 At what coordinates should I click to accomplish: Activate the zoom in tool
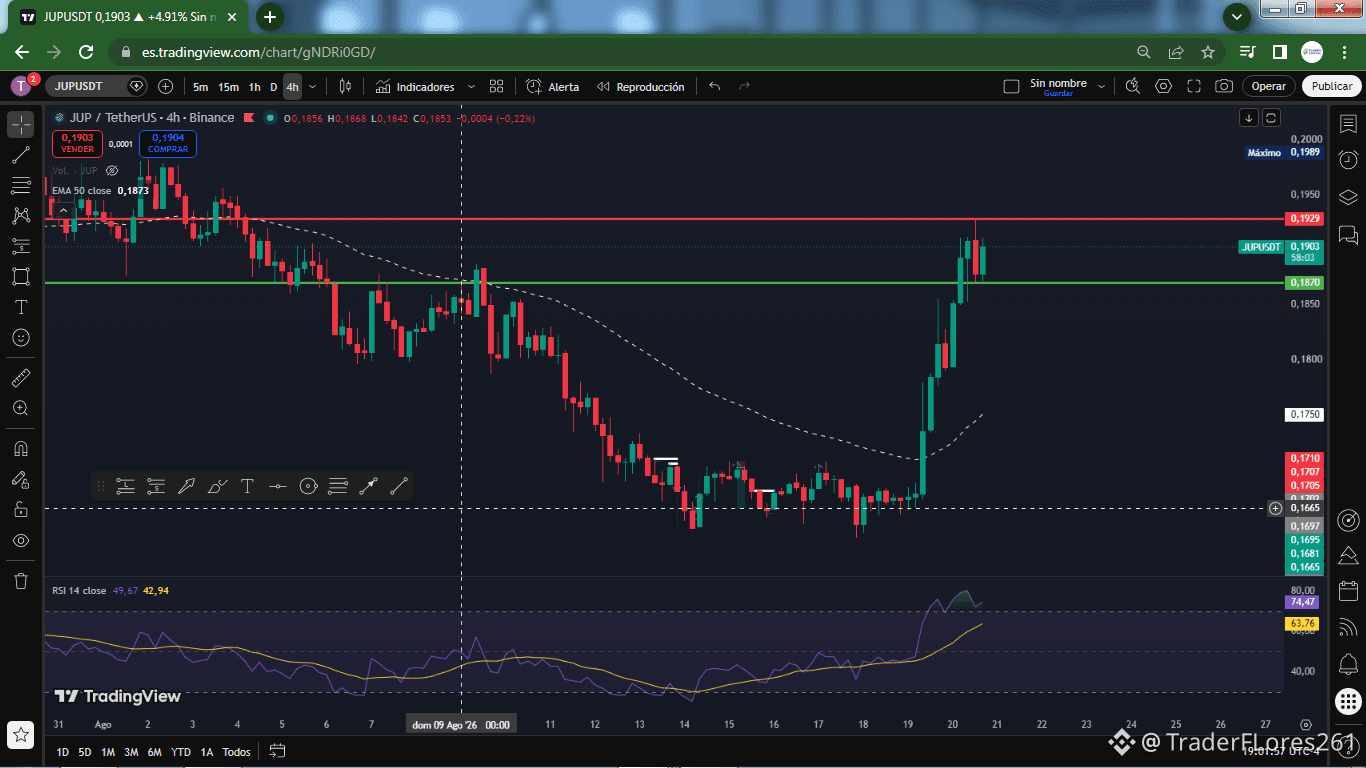(20, 408)
